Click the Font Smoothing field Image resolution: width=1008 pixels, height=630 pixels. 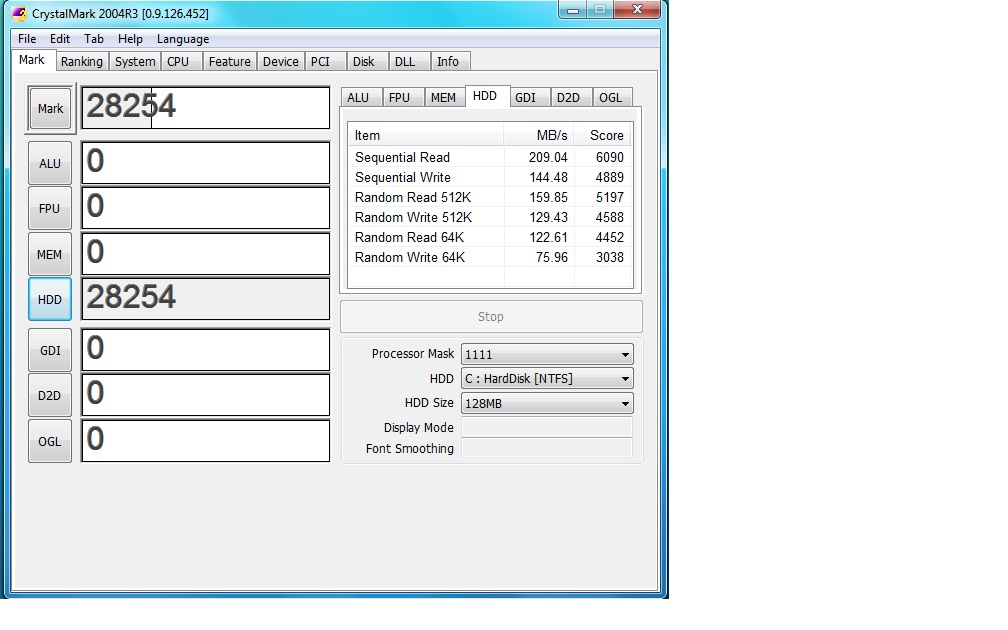coord(547,448)
